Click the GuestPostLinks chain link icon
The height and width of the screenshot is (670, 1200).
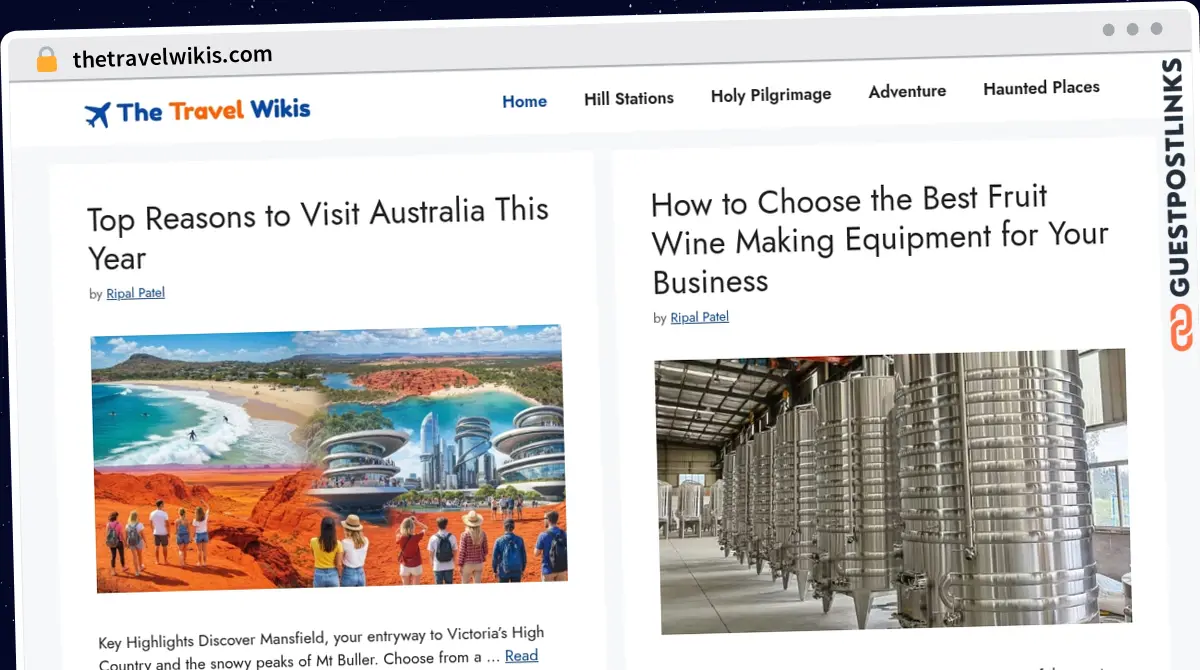coord(1181,329)
